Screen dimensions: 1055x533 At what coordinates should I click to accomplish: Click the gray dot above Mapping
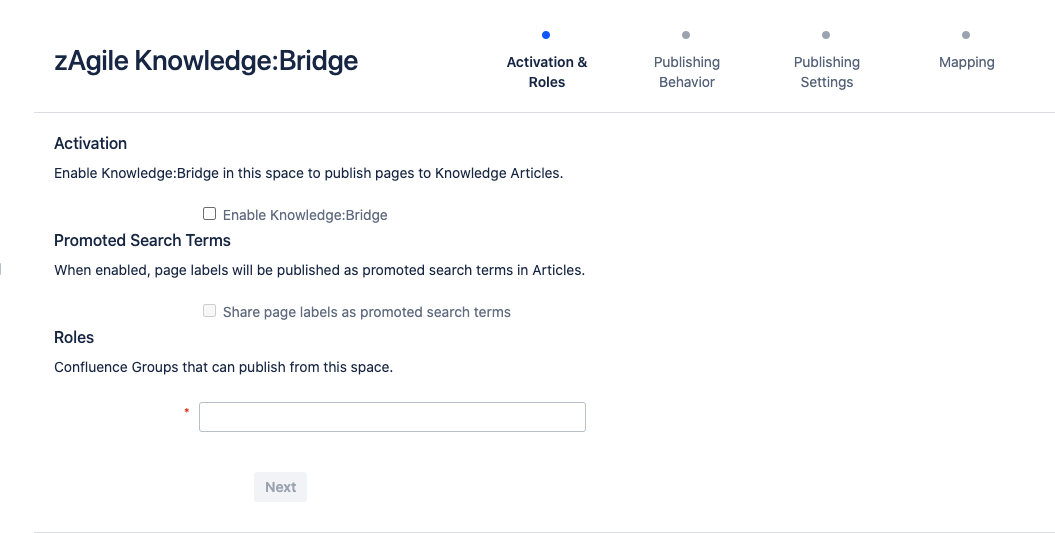[x=966, y=35]
